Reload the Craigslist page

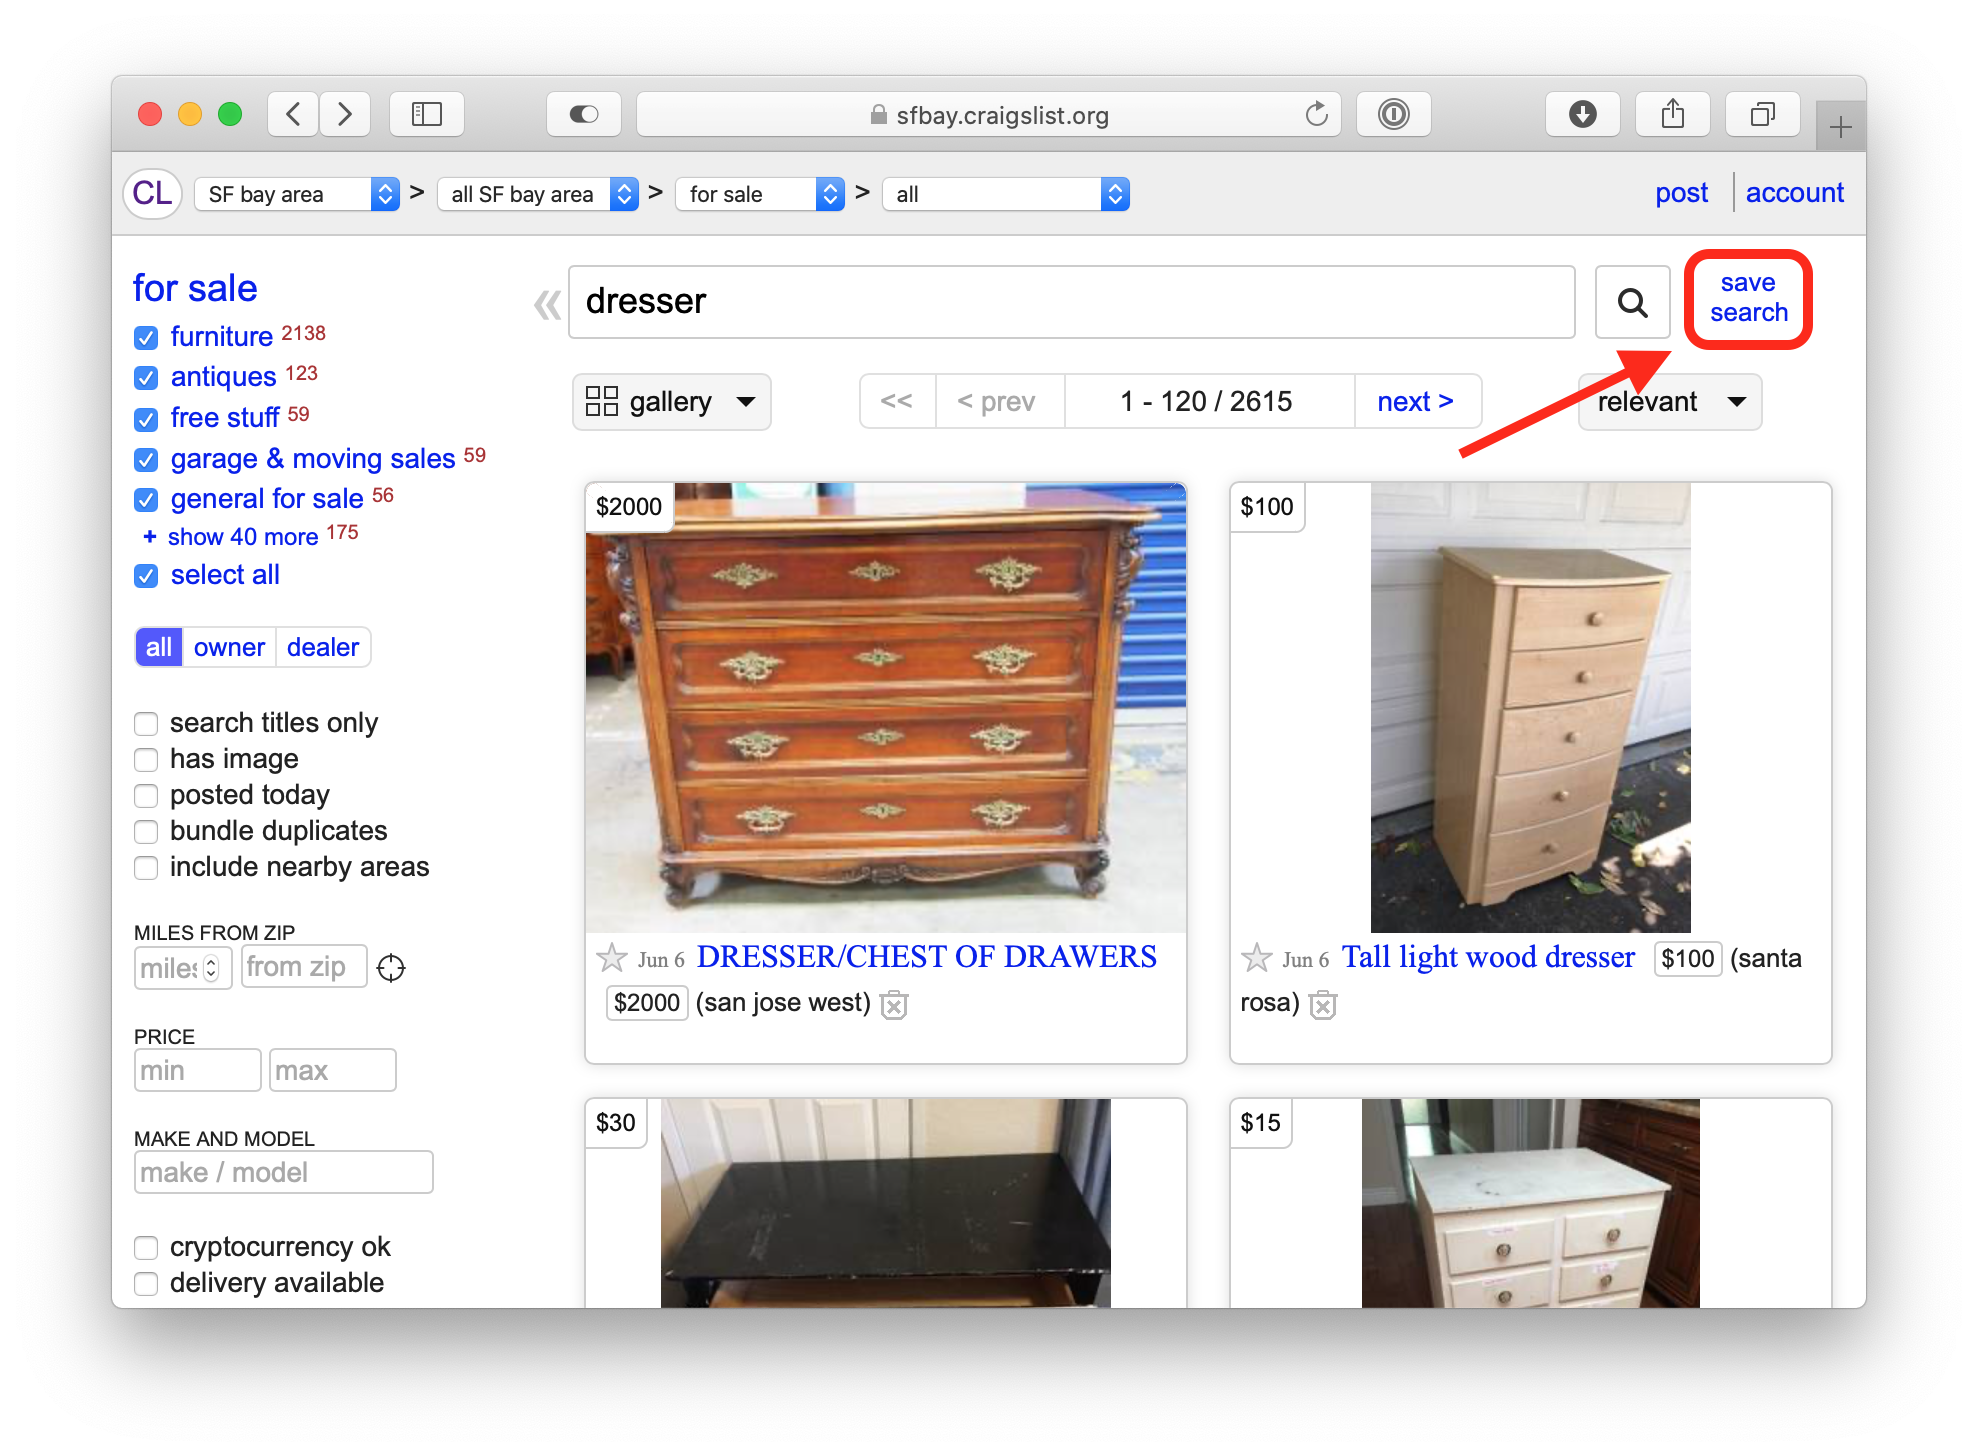coord(1316,114)
